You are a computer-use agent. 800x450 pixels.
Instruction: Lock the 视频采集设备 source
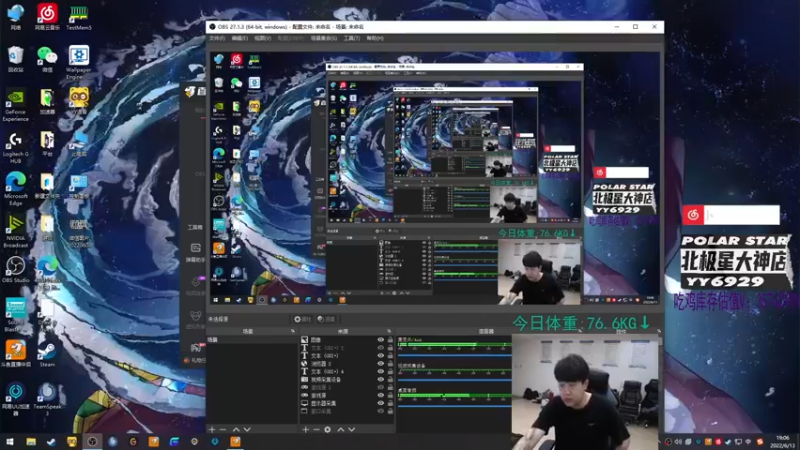(391, 379)
